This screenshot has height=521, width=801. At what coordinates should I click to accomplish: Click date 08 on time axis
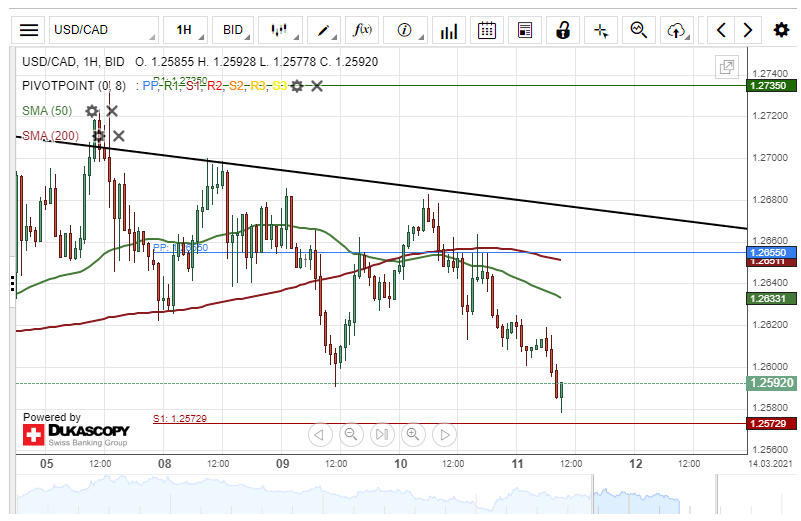pyautogui.click(x=164, y=464)
